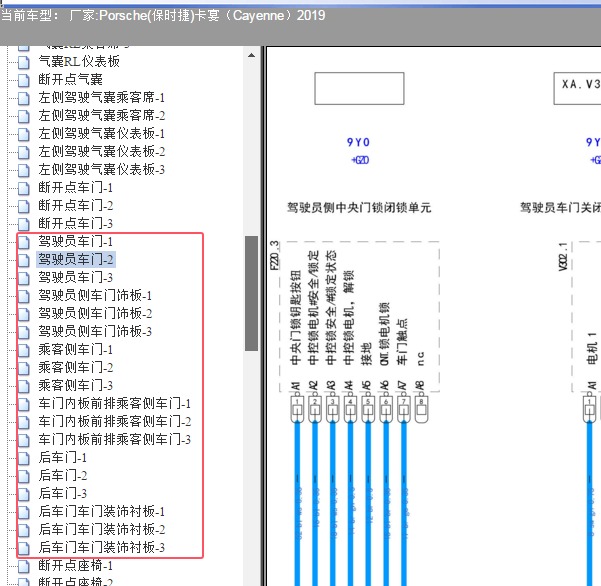Select 后车门-2 in the tree
Viewport: 601px width, 586px height.
pos(62,476)
